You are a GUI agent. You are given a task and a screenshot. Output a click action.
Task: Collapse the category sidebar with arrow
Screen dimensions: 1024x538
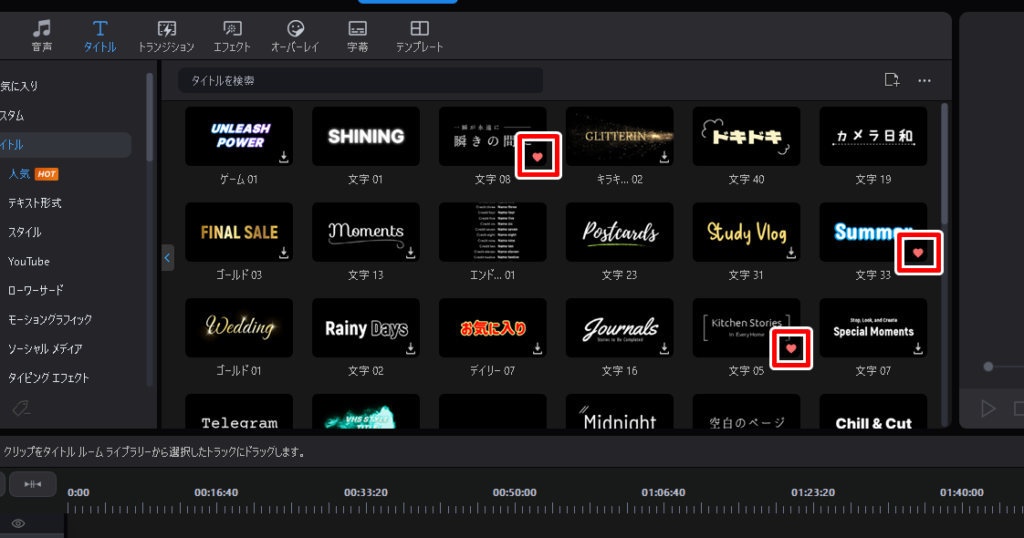tap(168, 258)
